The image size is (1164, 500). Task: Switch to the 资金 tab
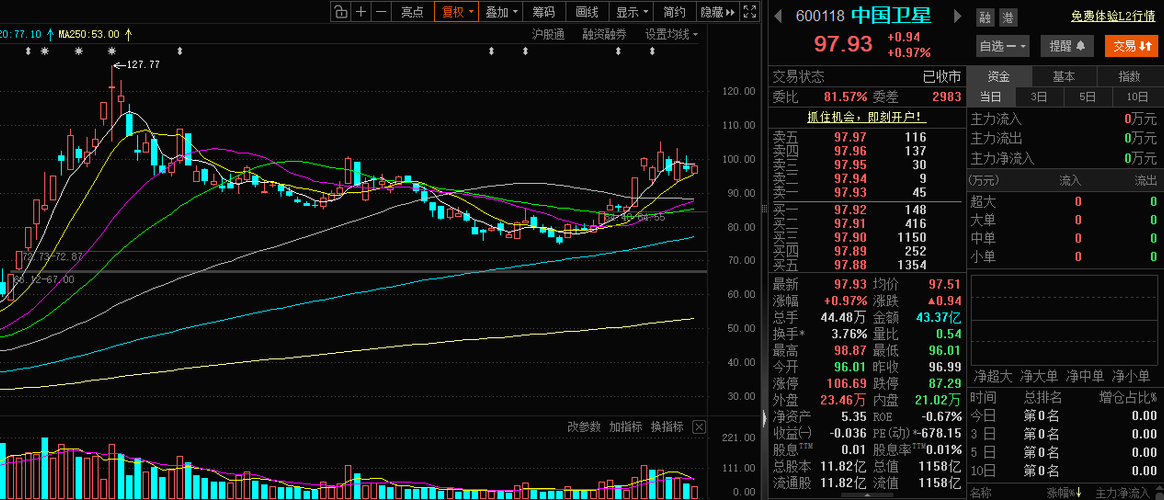[998, 76]
